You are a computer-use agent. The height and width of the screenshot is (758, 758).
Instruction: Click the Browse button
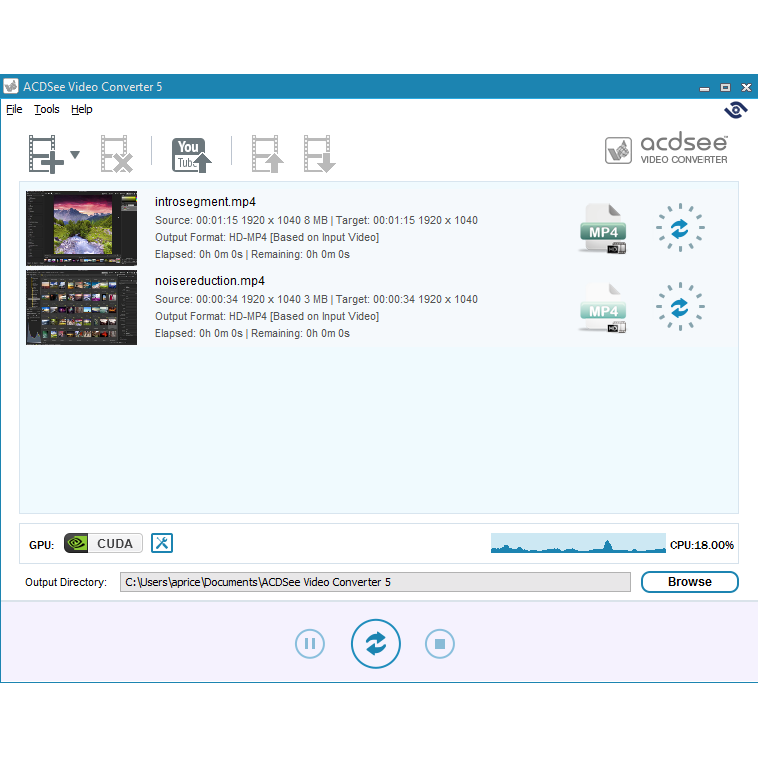click(x=689, y=582)
